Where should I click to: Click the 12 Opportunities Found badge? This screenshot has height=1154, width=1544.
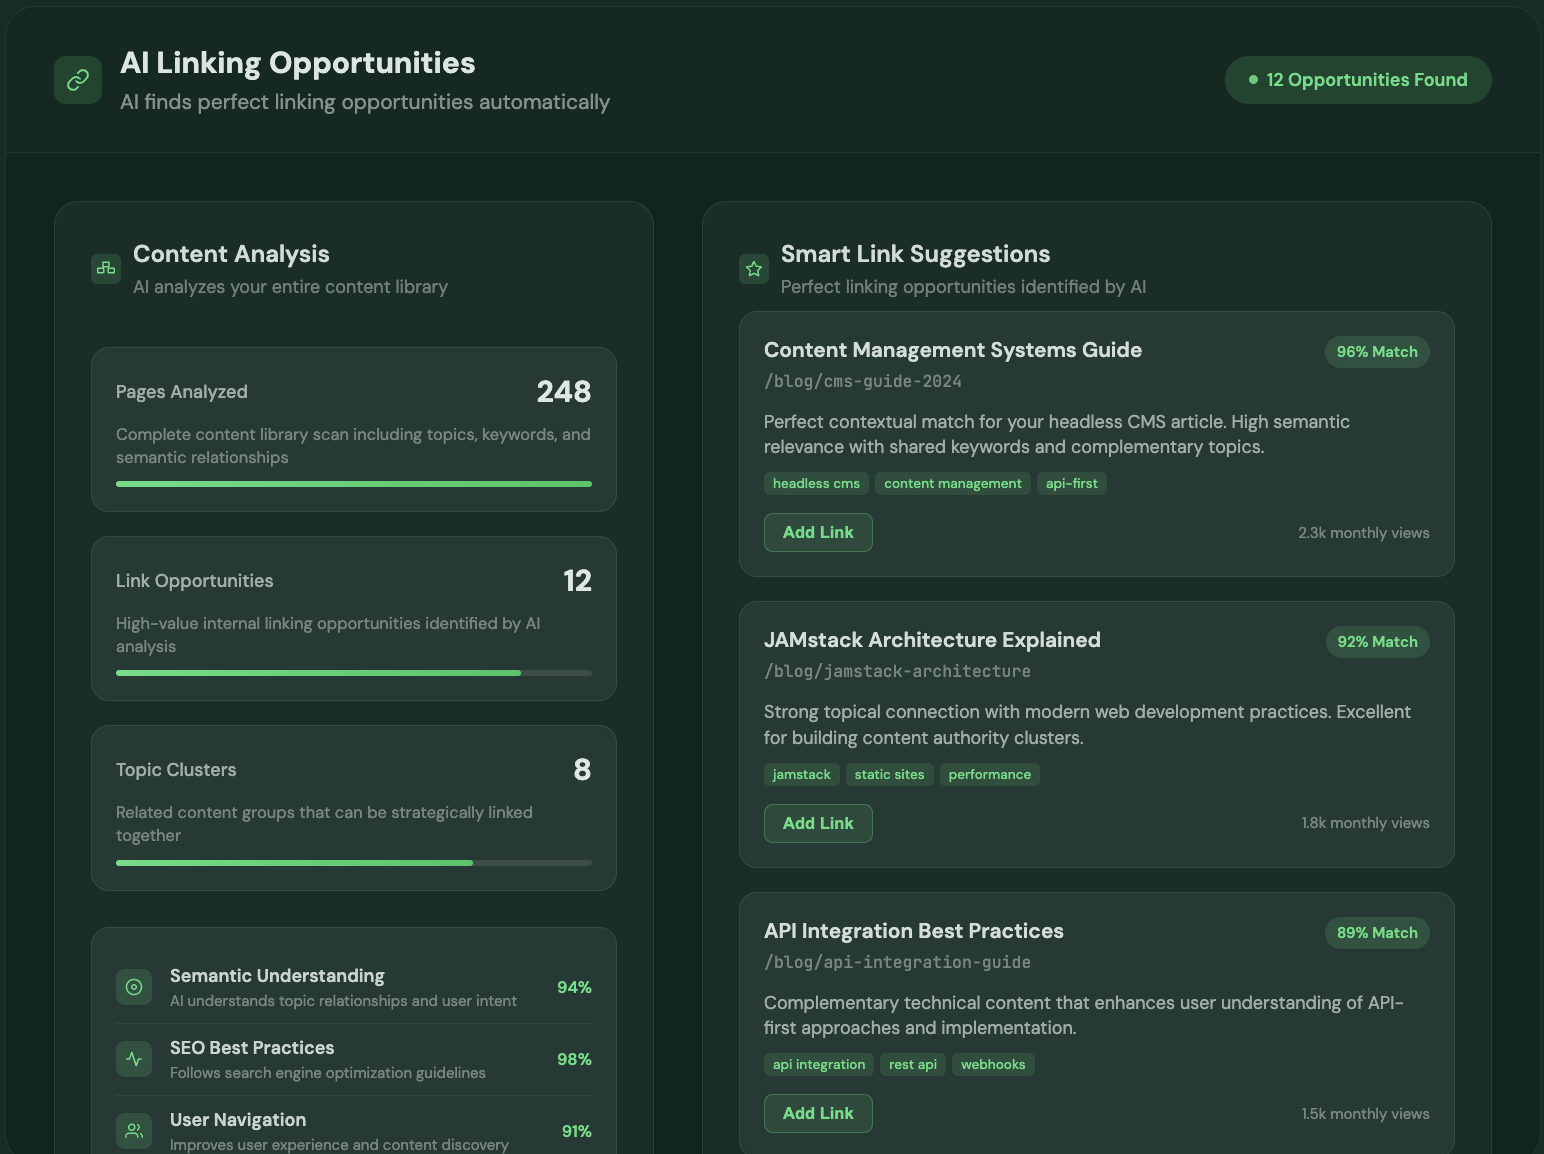click(x=1357, y=80)
